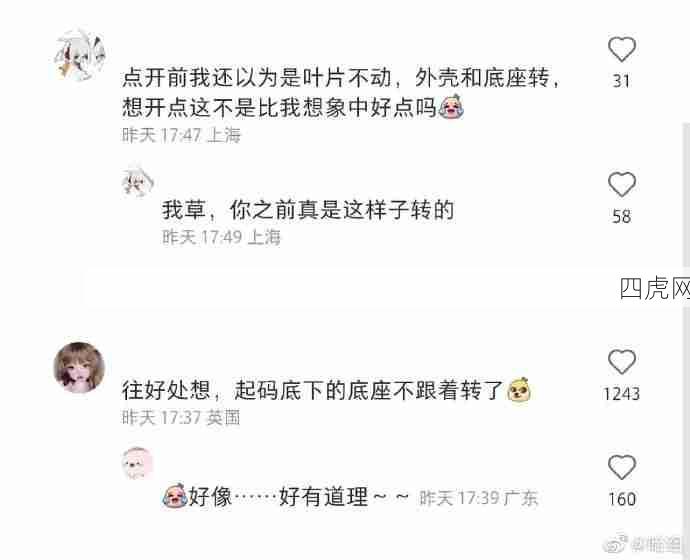Tap the heart above 1243 likes
This screenshot has width=690, height=560.
(x=621, y=362)
